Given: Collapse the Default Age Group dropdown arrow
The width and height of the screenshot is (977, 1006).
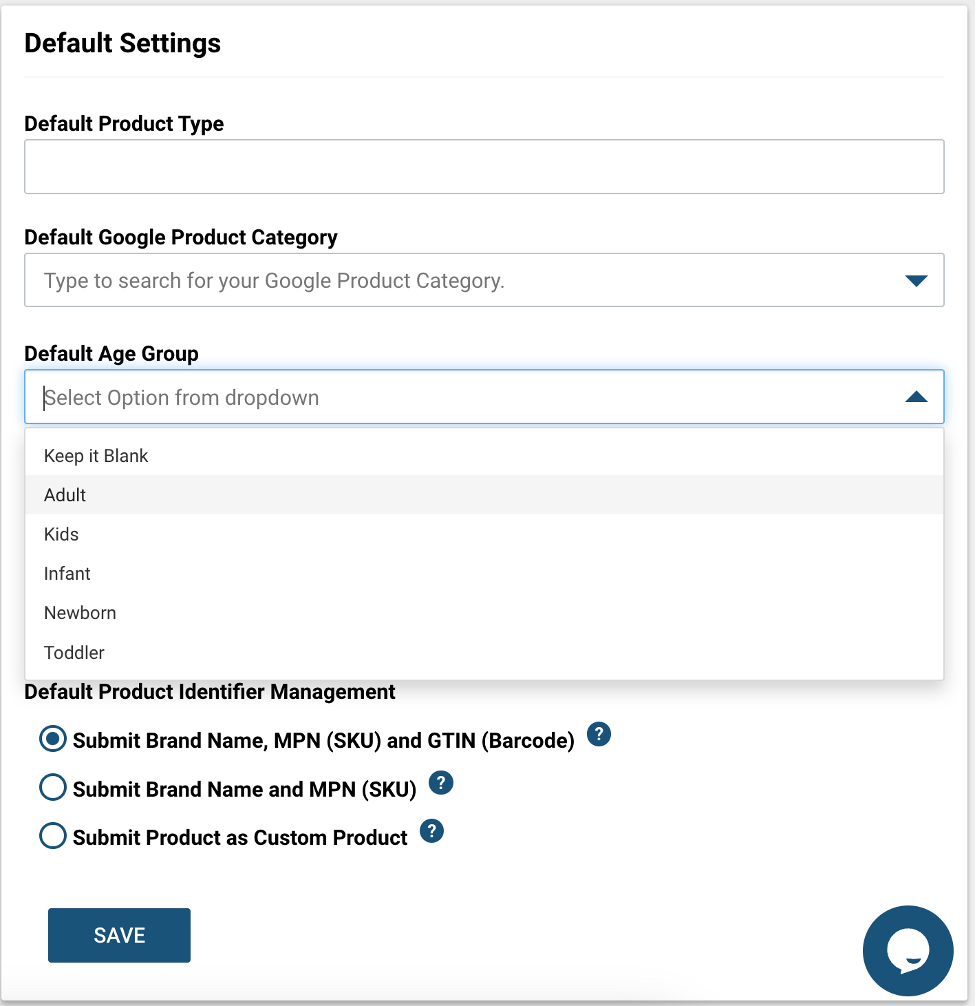Looking at the screenshot, I should click(x=916, y=397).
